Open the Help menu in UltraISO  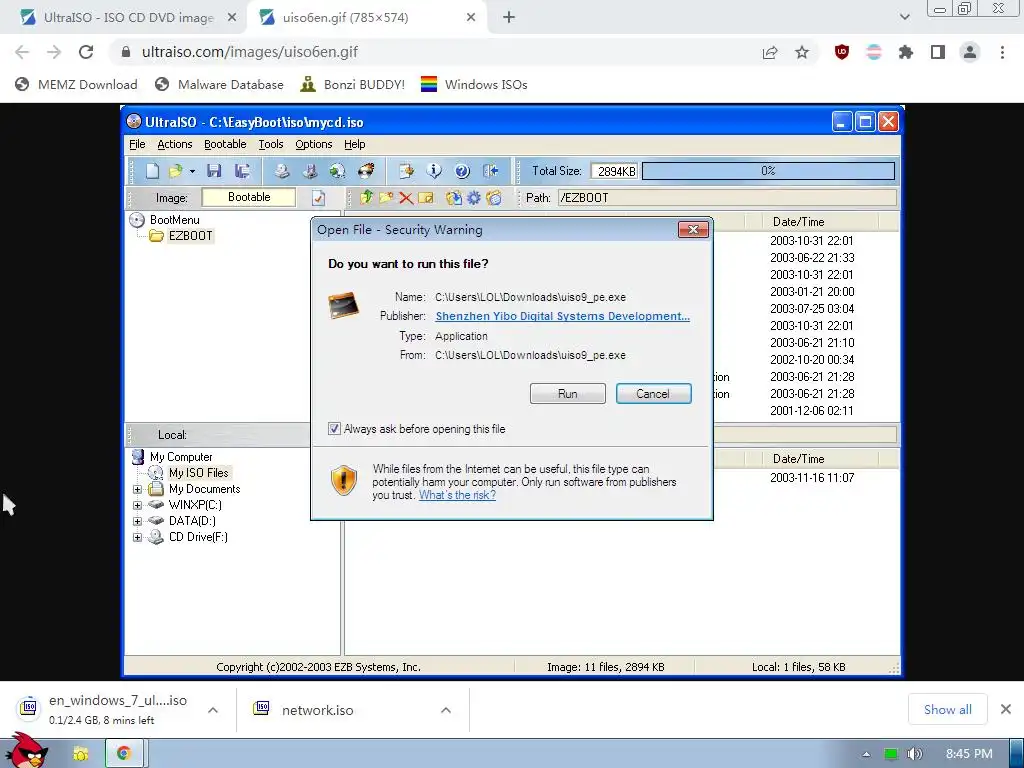click(x=355, y=144)
